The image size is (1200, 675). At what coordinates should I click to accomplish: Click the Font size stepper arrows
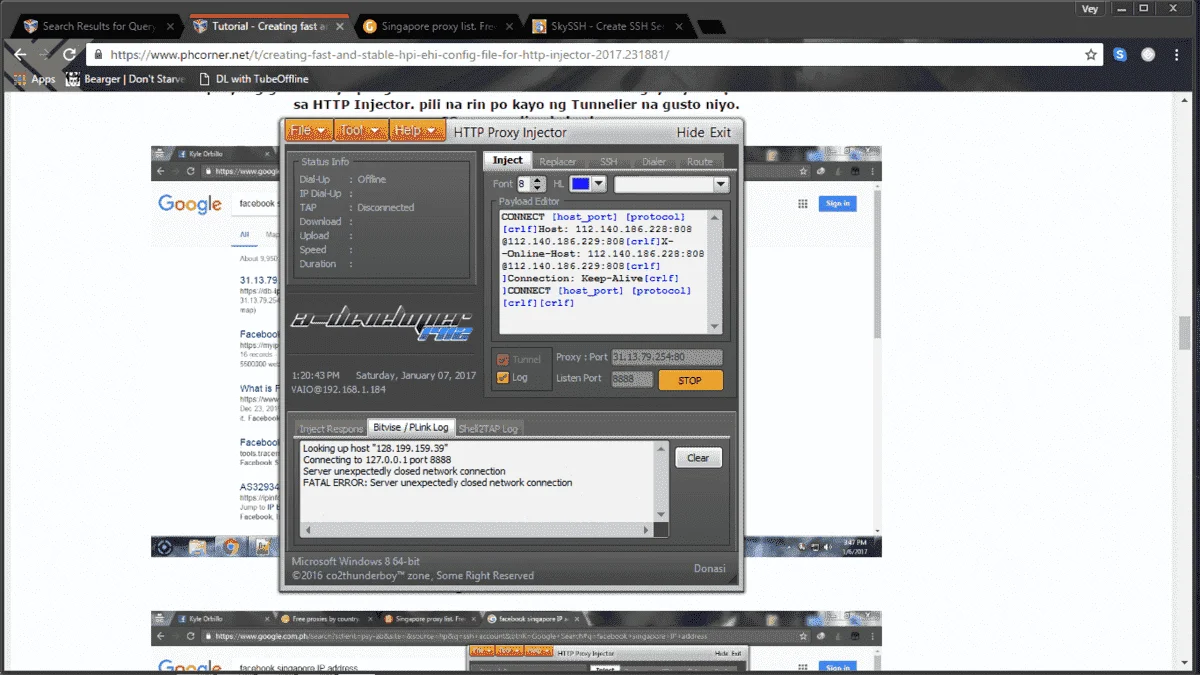[537, 184]
